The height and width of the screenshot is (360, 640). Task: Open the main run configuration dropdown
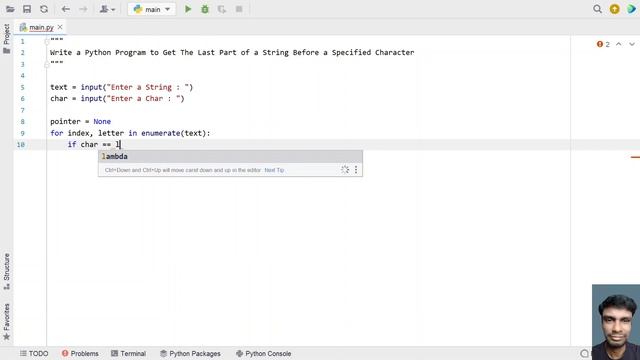(x=151, y=9)
